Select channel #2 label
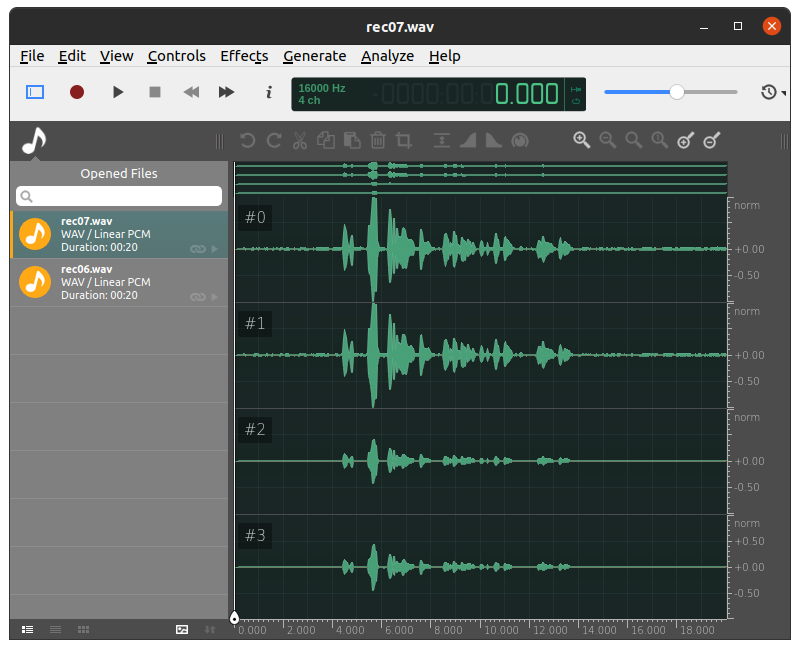800x649 pixels. (x=255, y=430)
